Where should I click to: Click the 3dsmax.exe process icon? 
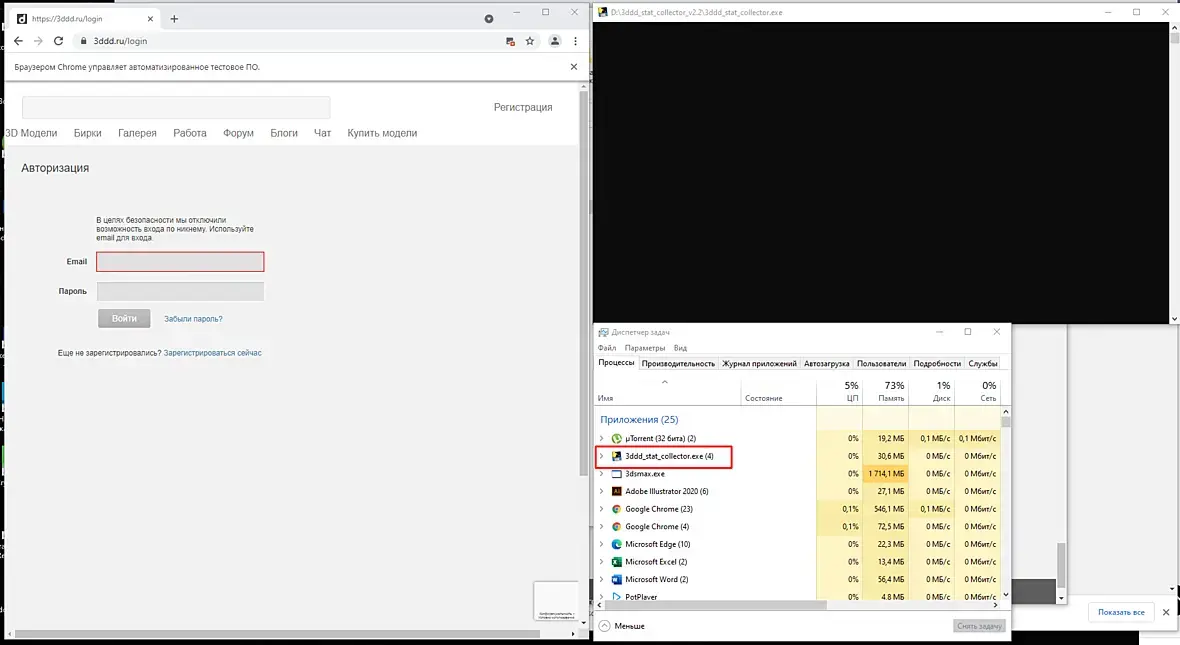(616, 473)
